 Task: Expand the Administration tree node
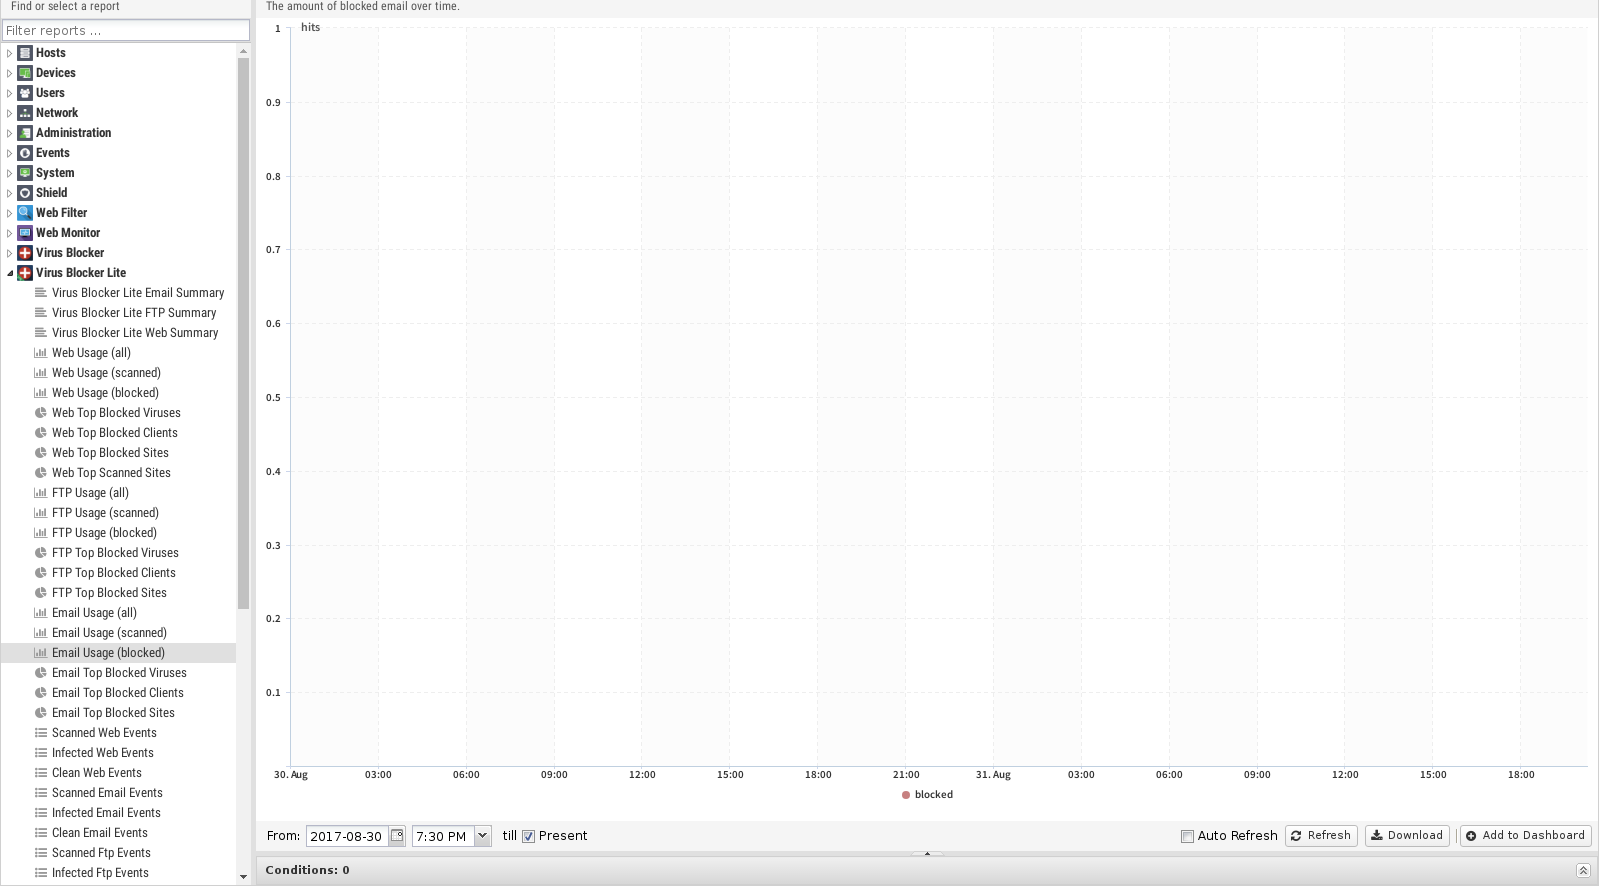tap(10, 133)
